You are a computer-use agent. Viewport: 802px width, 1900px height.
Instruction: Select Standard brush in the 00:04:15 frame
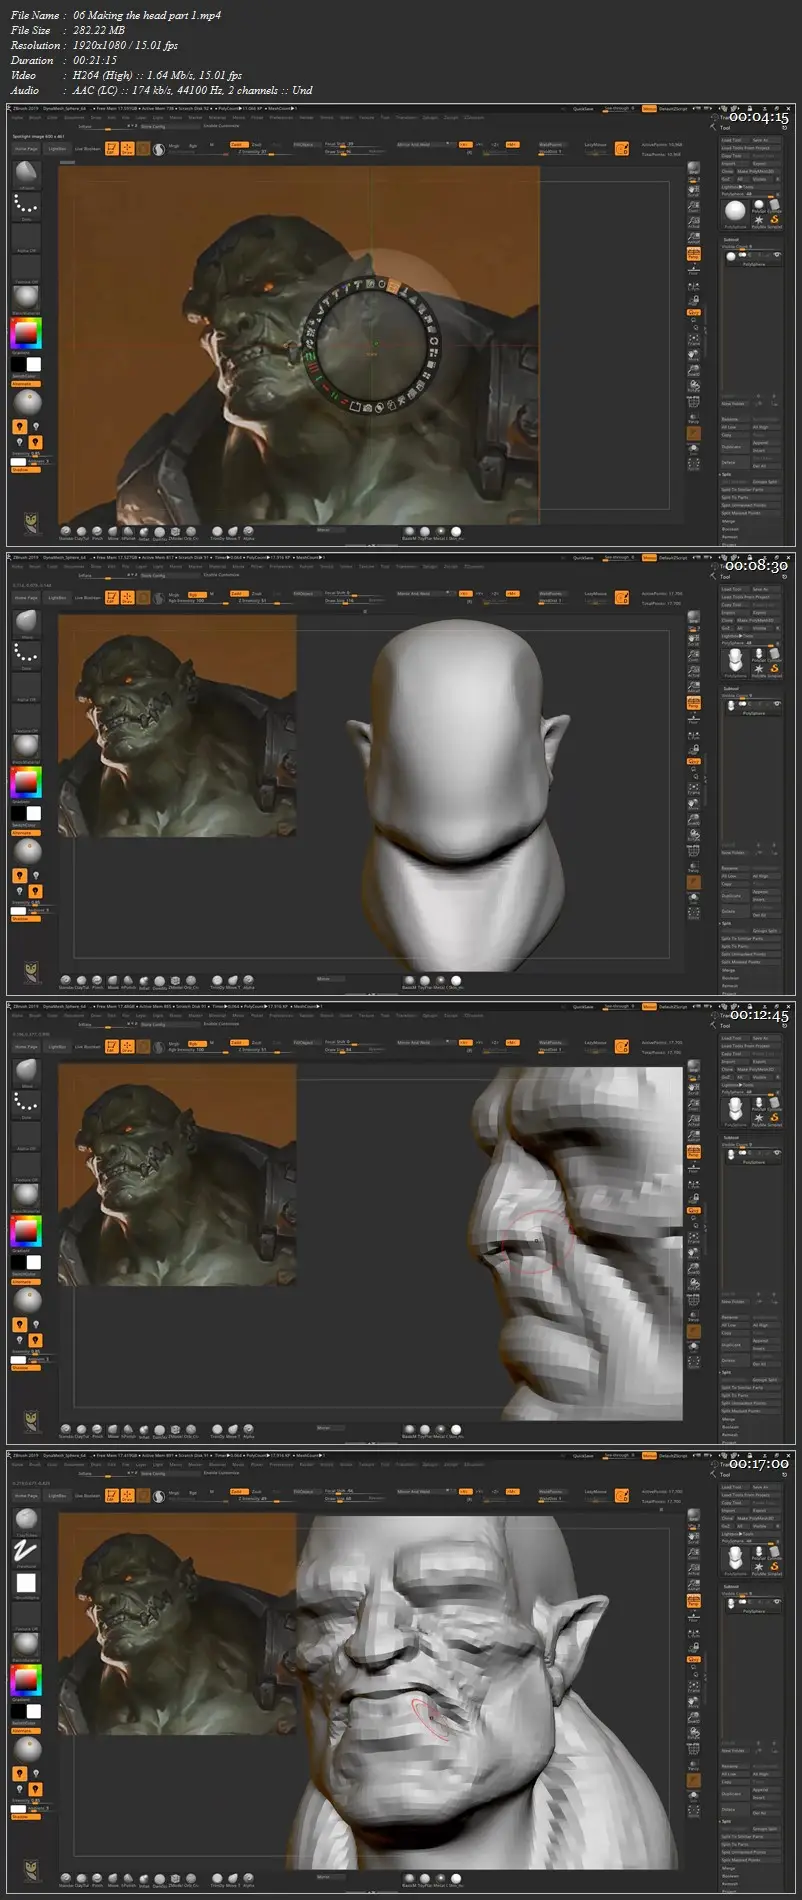pos(66,531)
